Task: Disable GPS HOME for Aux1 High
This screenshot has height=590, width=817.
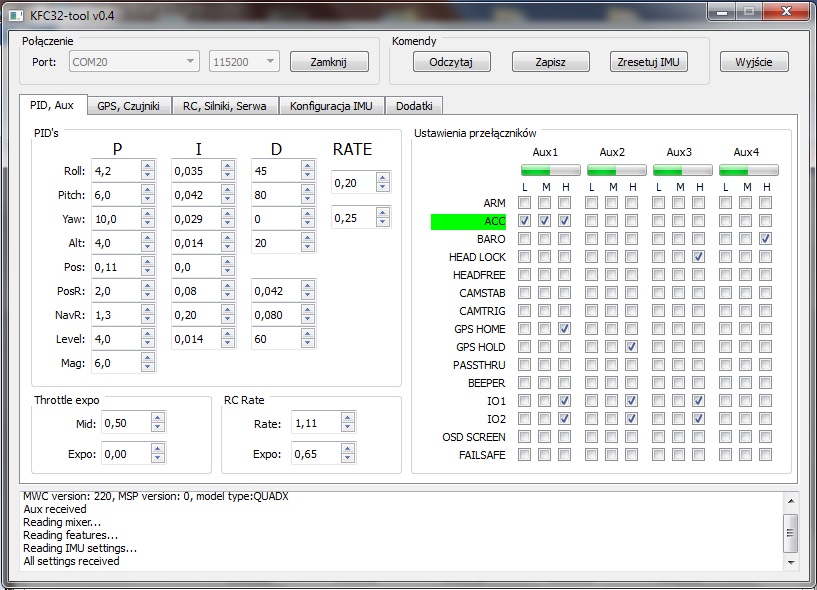Action: tap(564, 329)
